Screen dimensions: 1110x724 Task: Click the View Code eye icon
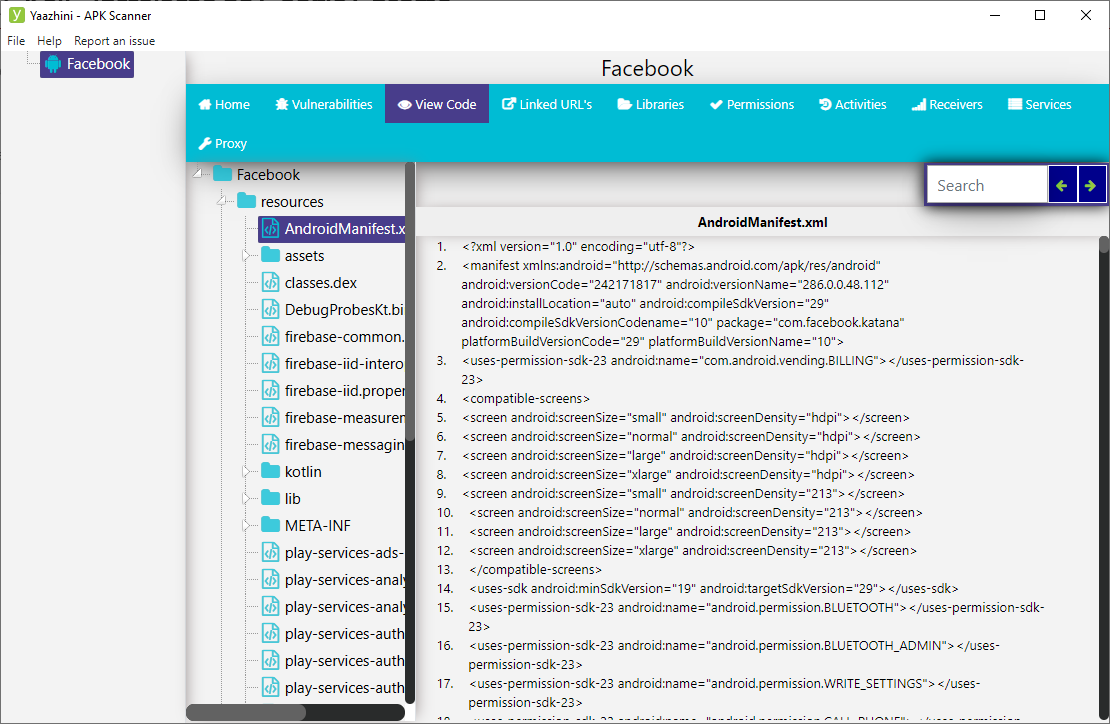(x=405, y=105)
